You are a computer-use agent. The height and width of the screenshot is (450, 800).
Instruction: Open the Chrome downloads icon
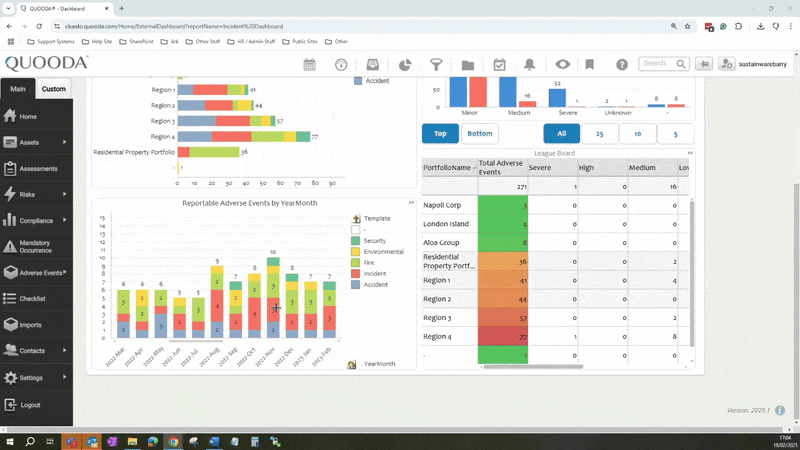tap(760, 26)
